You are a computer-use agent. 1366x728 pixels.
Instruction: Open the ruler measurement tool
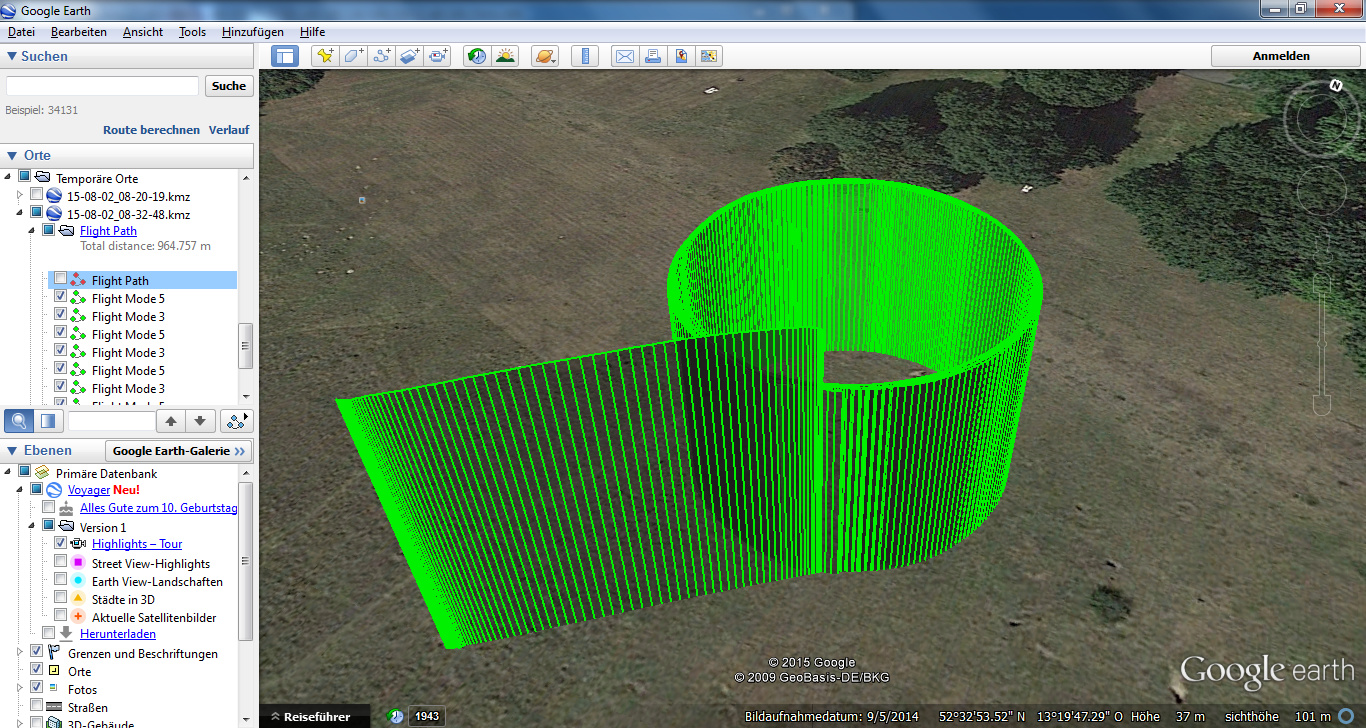click(x=585, y=56)
